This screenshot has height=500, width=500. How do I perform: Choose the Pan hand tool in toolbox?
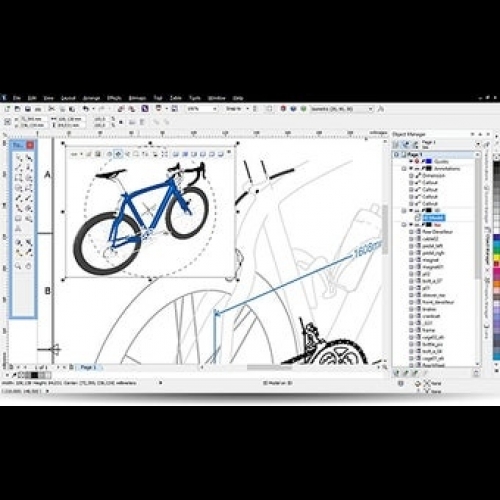(x=29, y=266)
